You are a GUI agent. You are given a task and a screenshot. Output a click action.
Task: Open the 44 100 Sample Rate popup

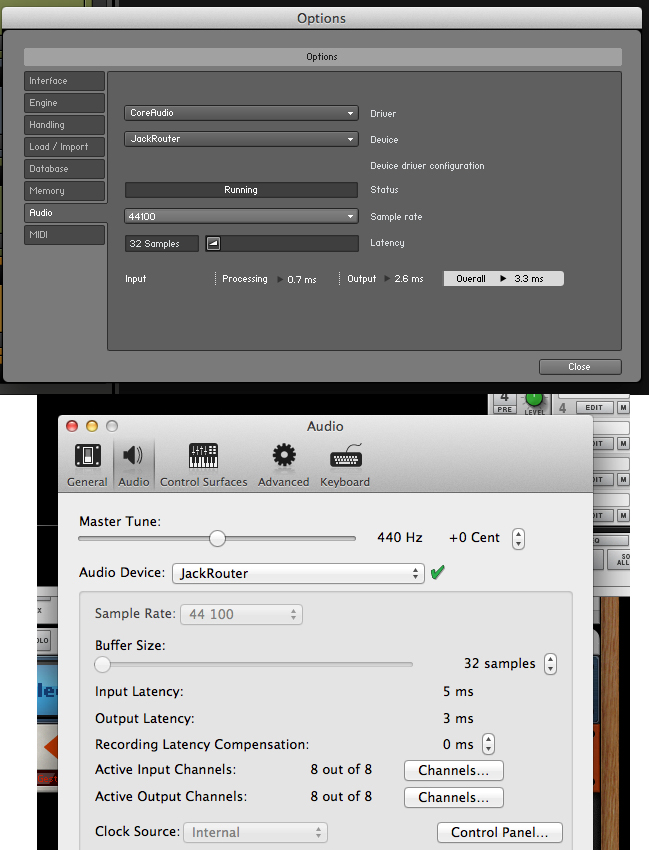coord(241,614)
